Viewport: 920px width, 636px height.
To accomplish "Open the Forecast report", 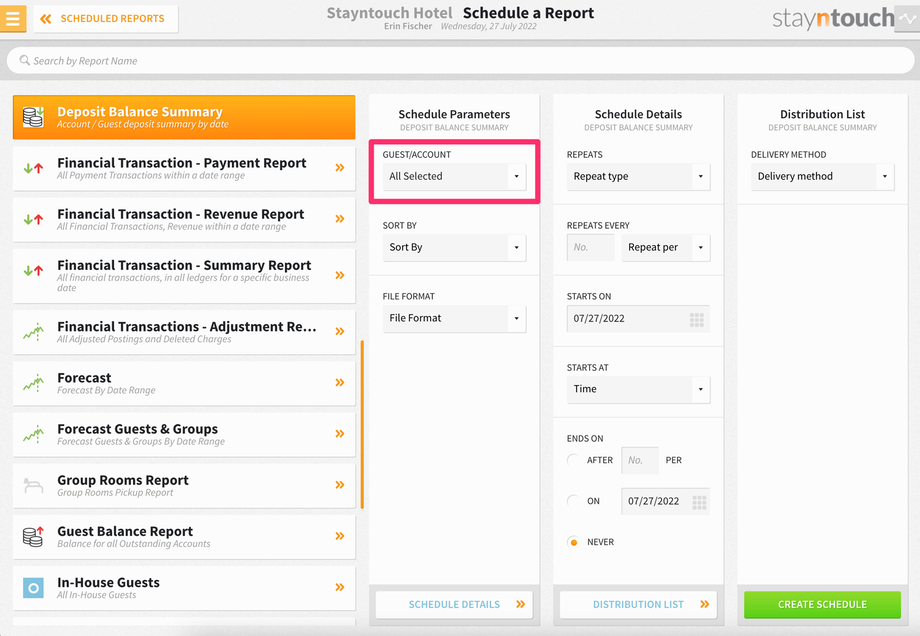I will (184, 383).
